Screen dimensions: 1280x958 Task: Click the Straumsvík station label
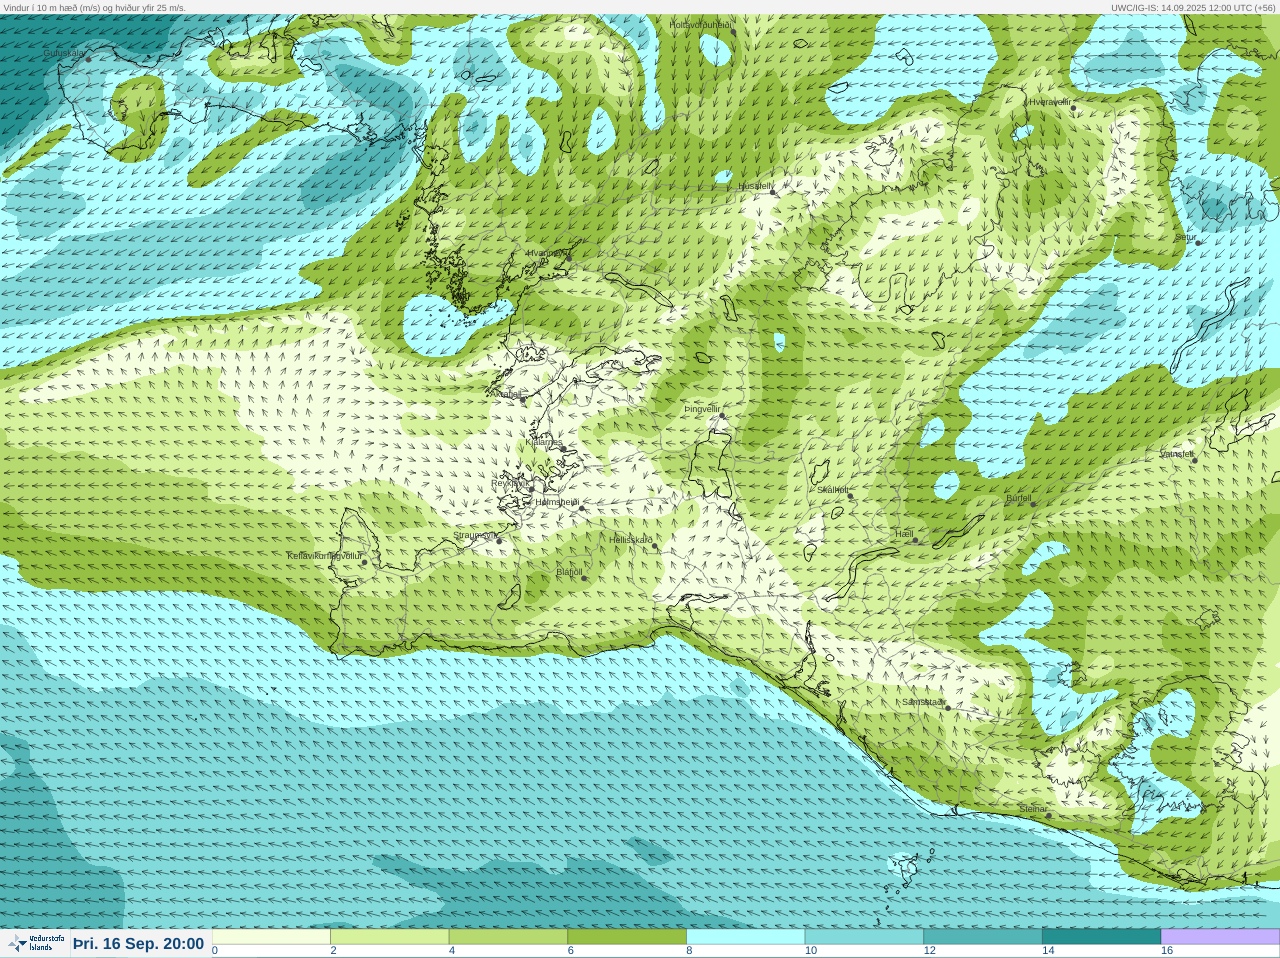coord(474,535)
